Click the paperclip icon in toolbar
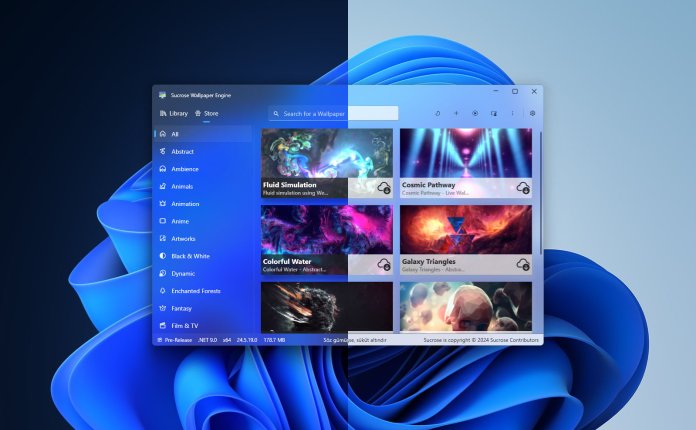The image size is (696, 430). (x=437, y=113)
